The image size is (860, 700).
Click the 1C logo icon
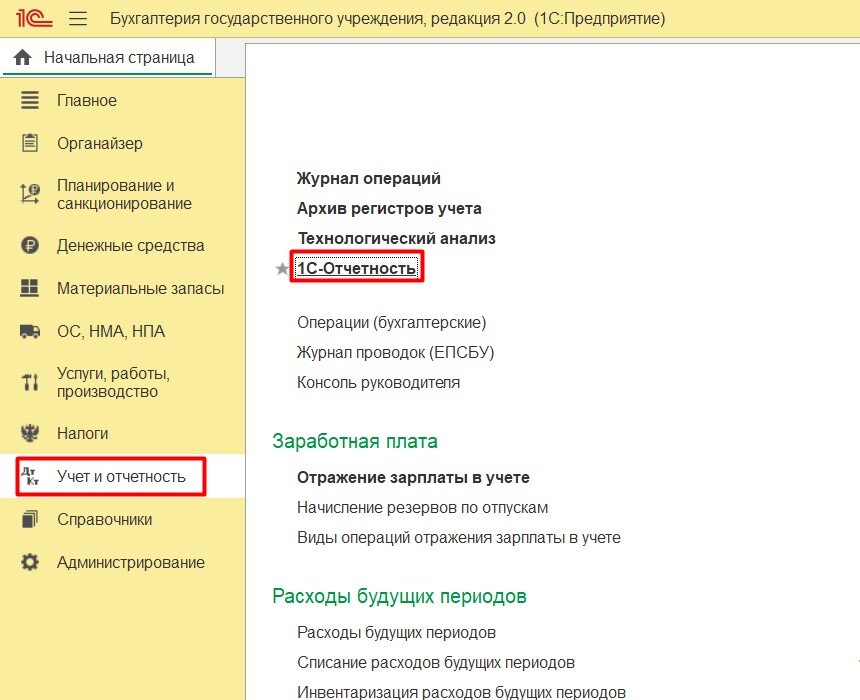(34, 18)
